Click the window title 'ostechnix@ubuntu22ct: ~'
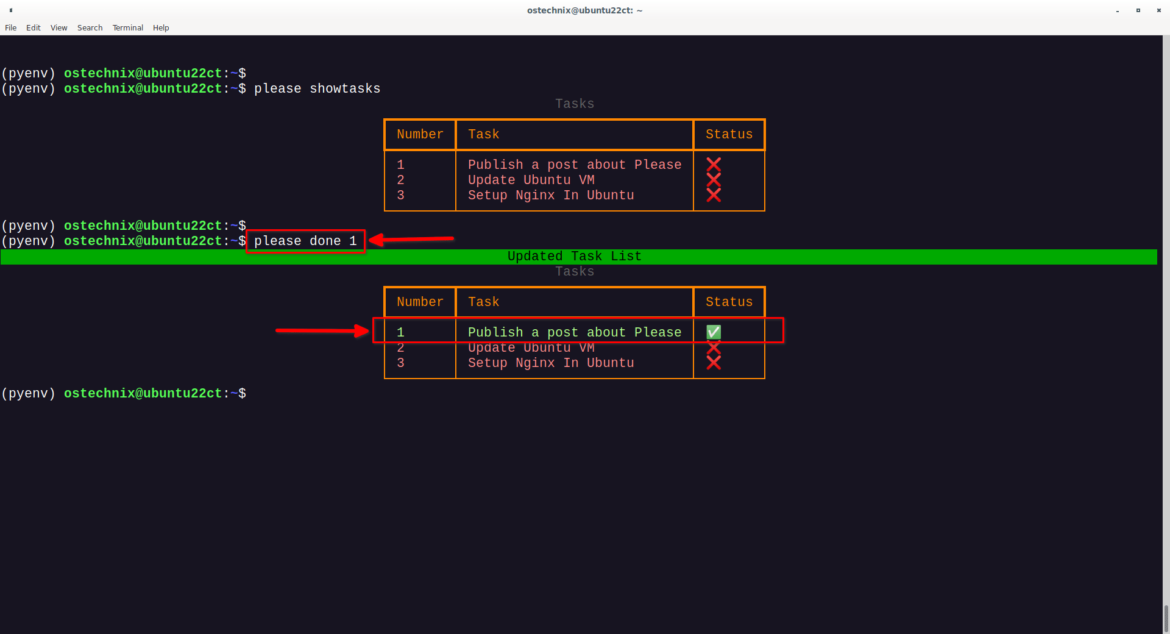Screen dimensions: 1170x634 click(584, 10)
